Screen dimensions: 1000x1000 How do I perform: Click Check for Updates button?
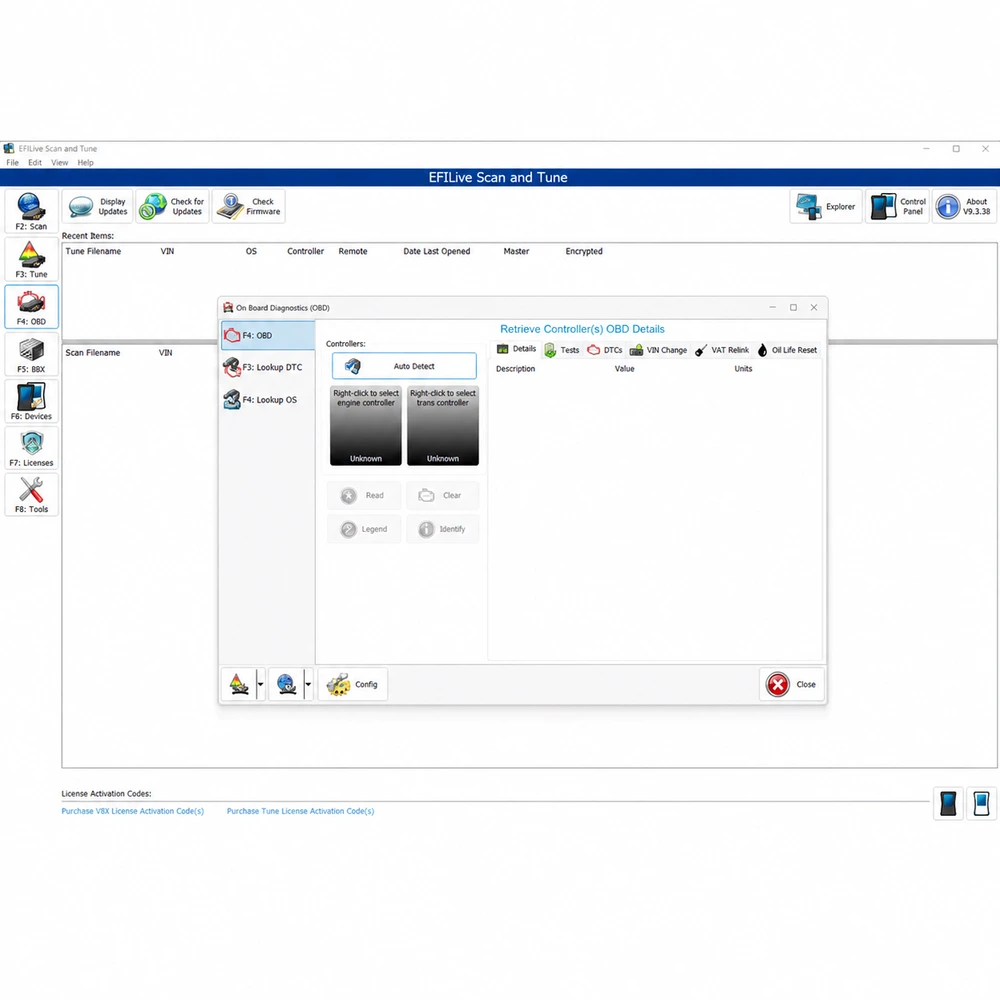[x=172, y=206]
